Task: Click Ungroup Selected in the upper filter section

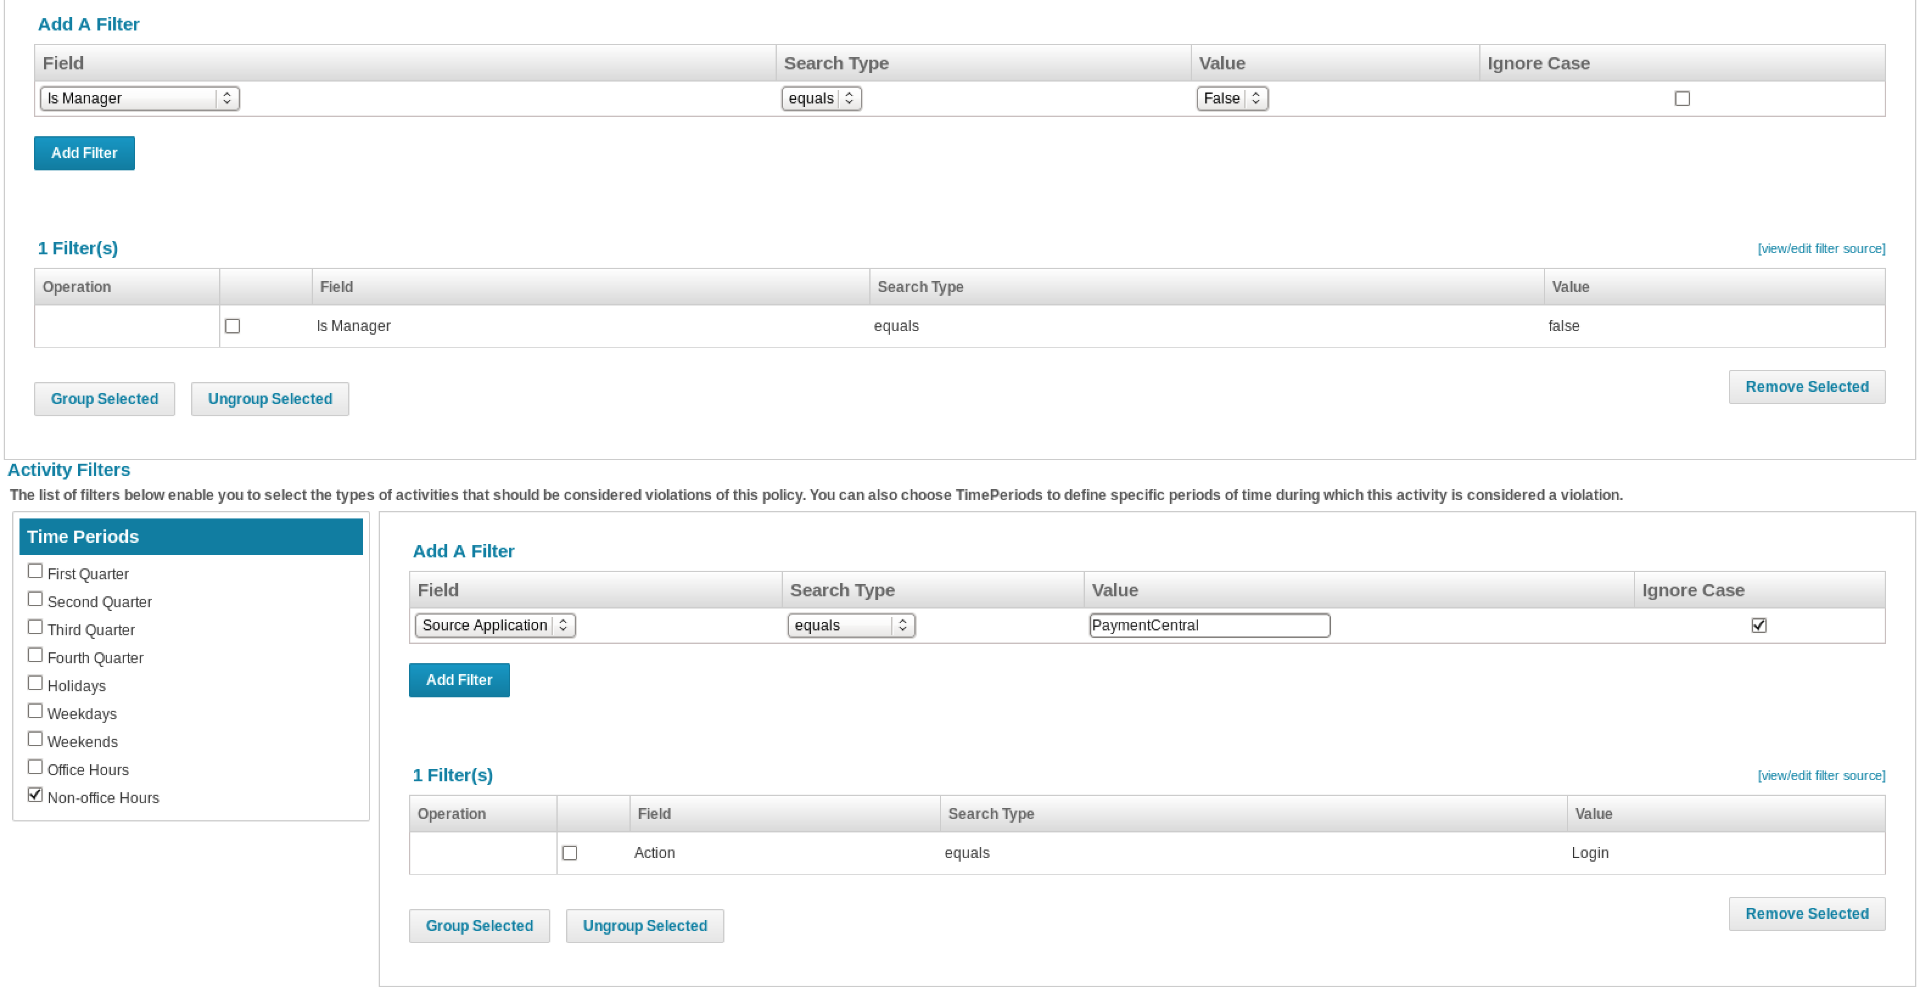Action: click(x=270, y=399)
